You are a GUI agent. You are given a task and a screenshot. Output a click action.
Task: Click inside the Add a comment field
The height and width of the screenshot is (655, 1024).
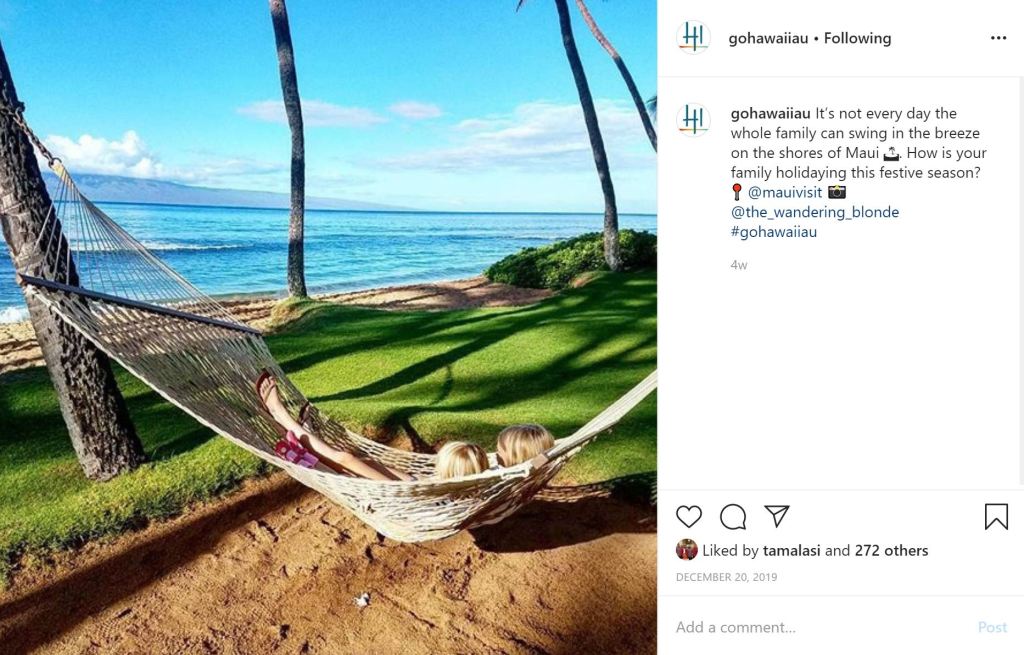point(823,627)
